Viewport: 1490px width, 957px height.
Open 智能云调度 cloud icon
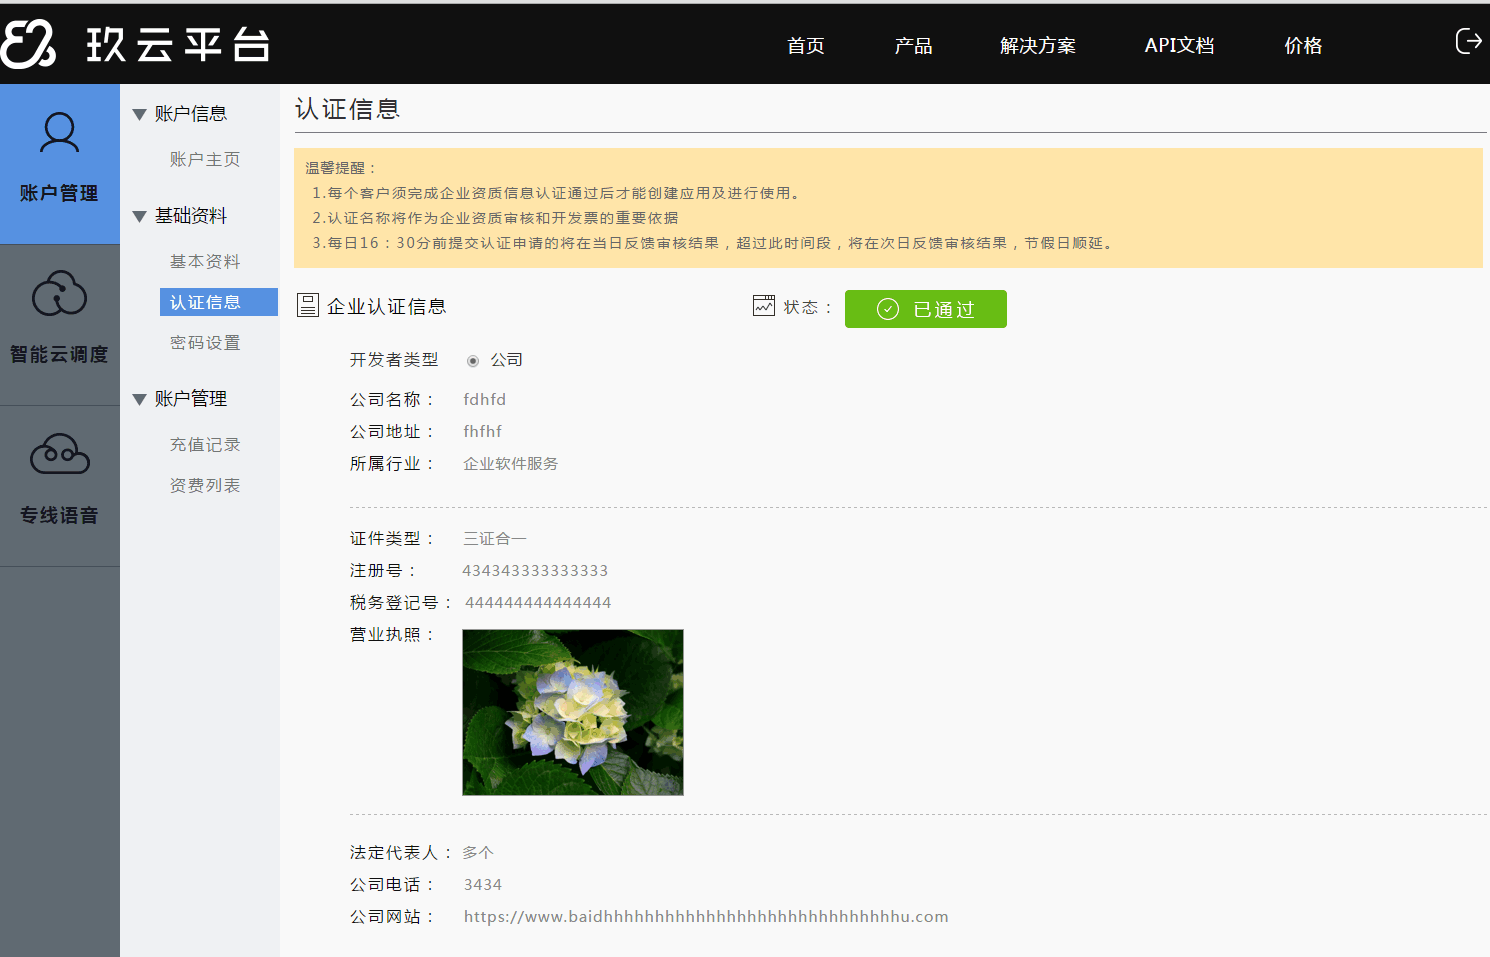click(59, 293)
